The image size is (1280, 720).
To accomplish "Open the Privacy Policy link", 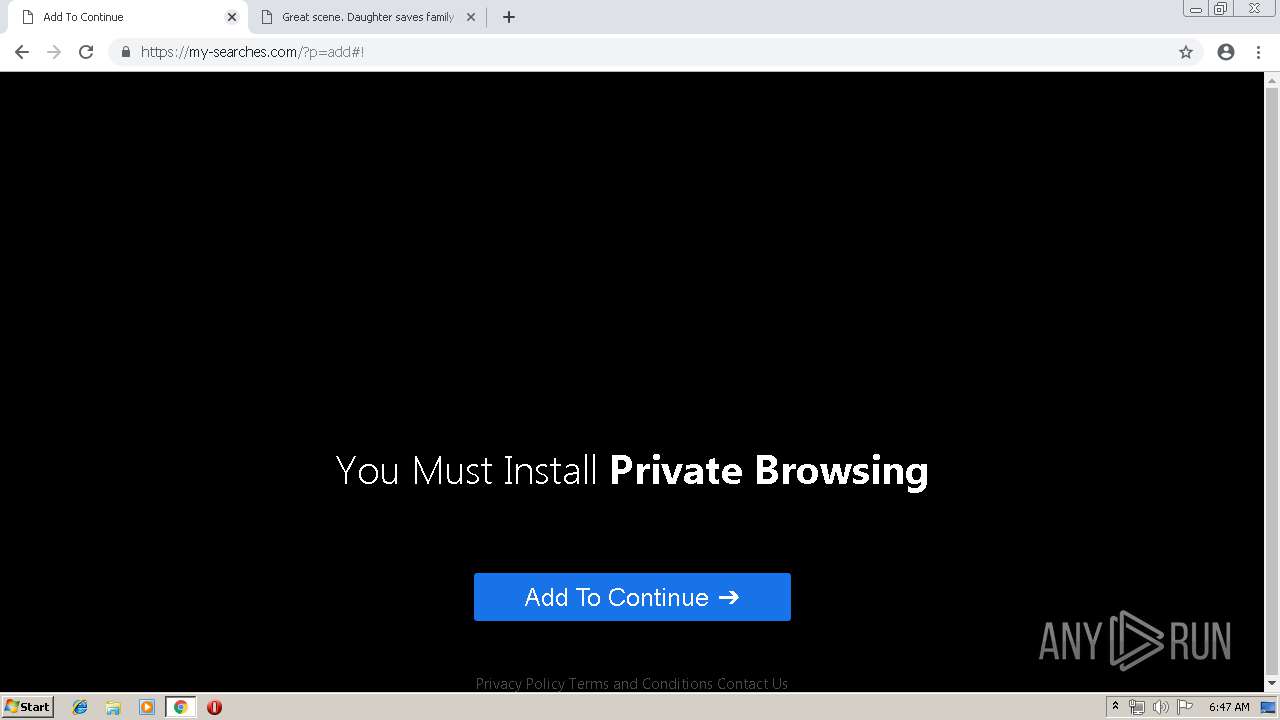I will click(520, 684).
